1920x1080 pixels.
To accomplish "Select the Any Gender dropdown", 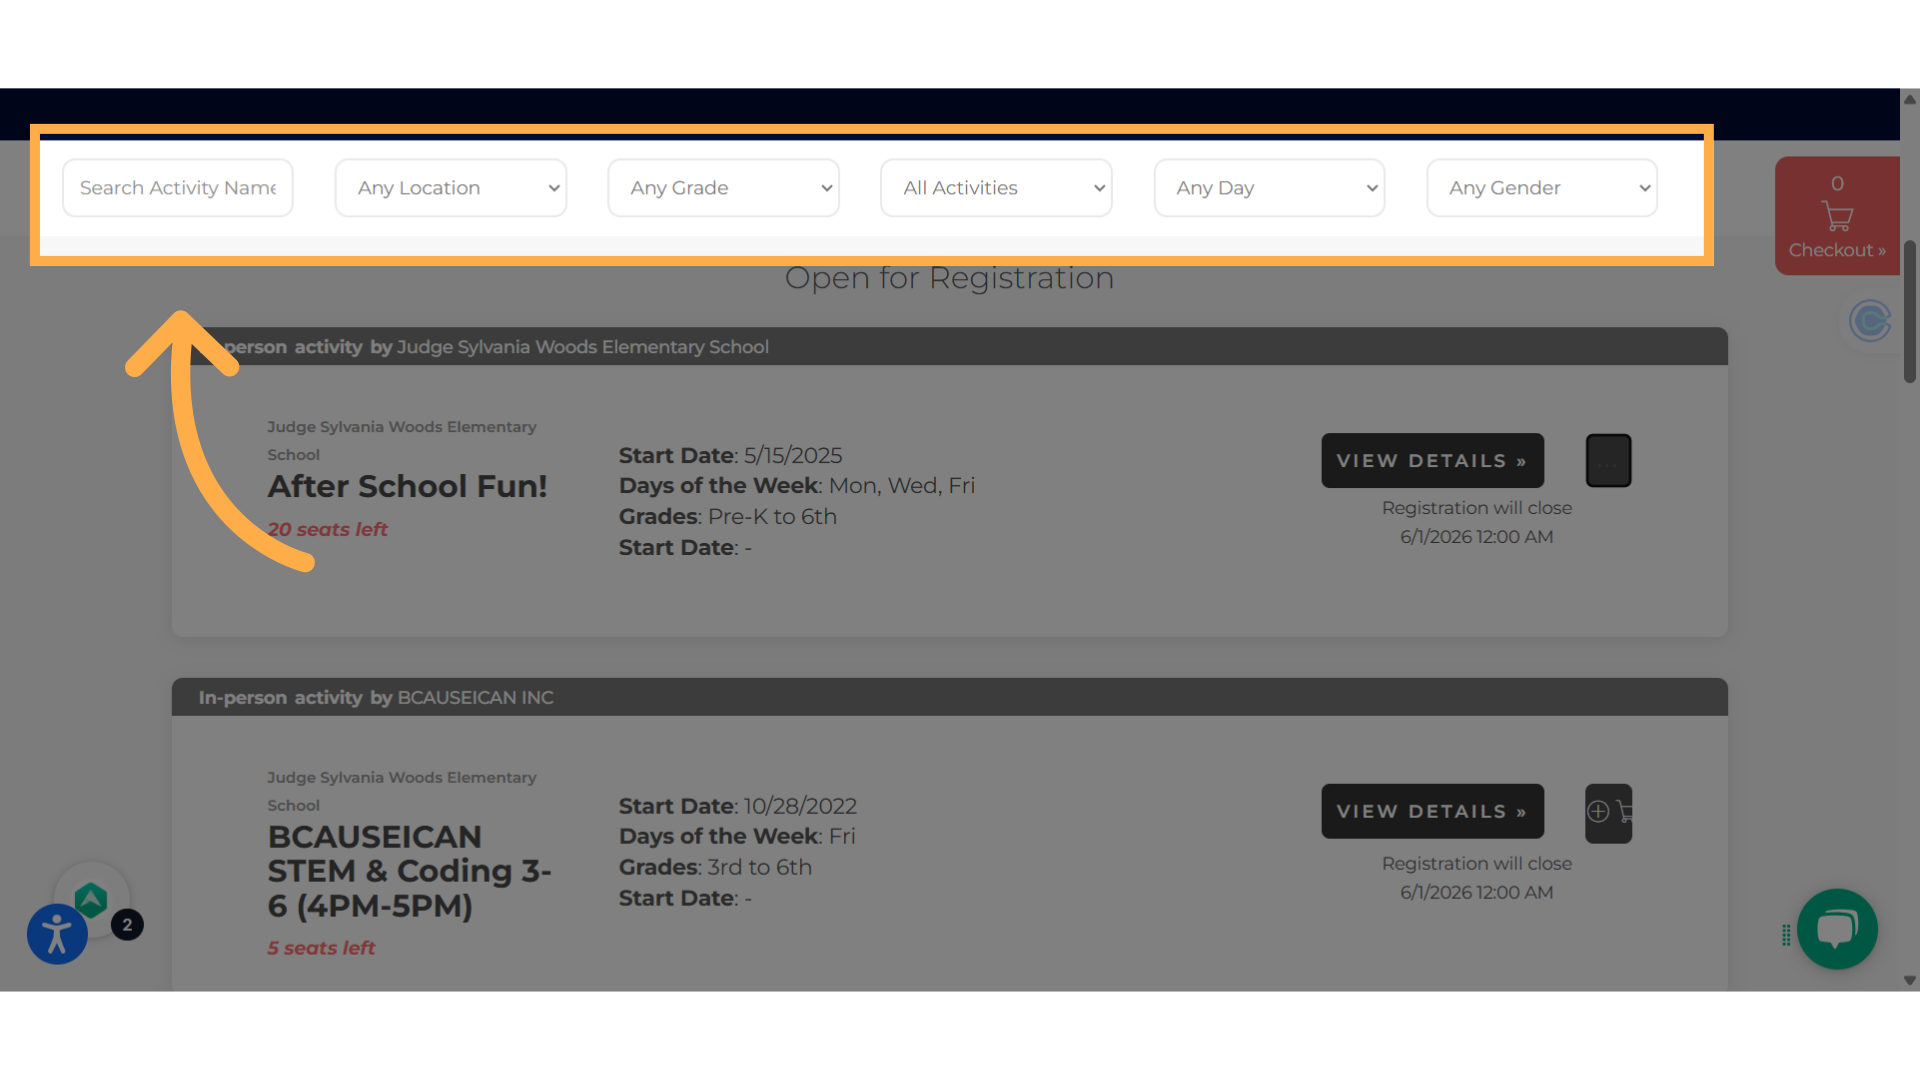I will click(x=1541, y=188).
